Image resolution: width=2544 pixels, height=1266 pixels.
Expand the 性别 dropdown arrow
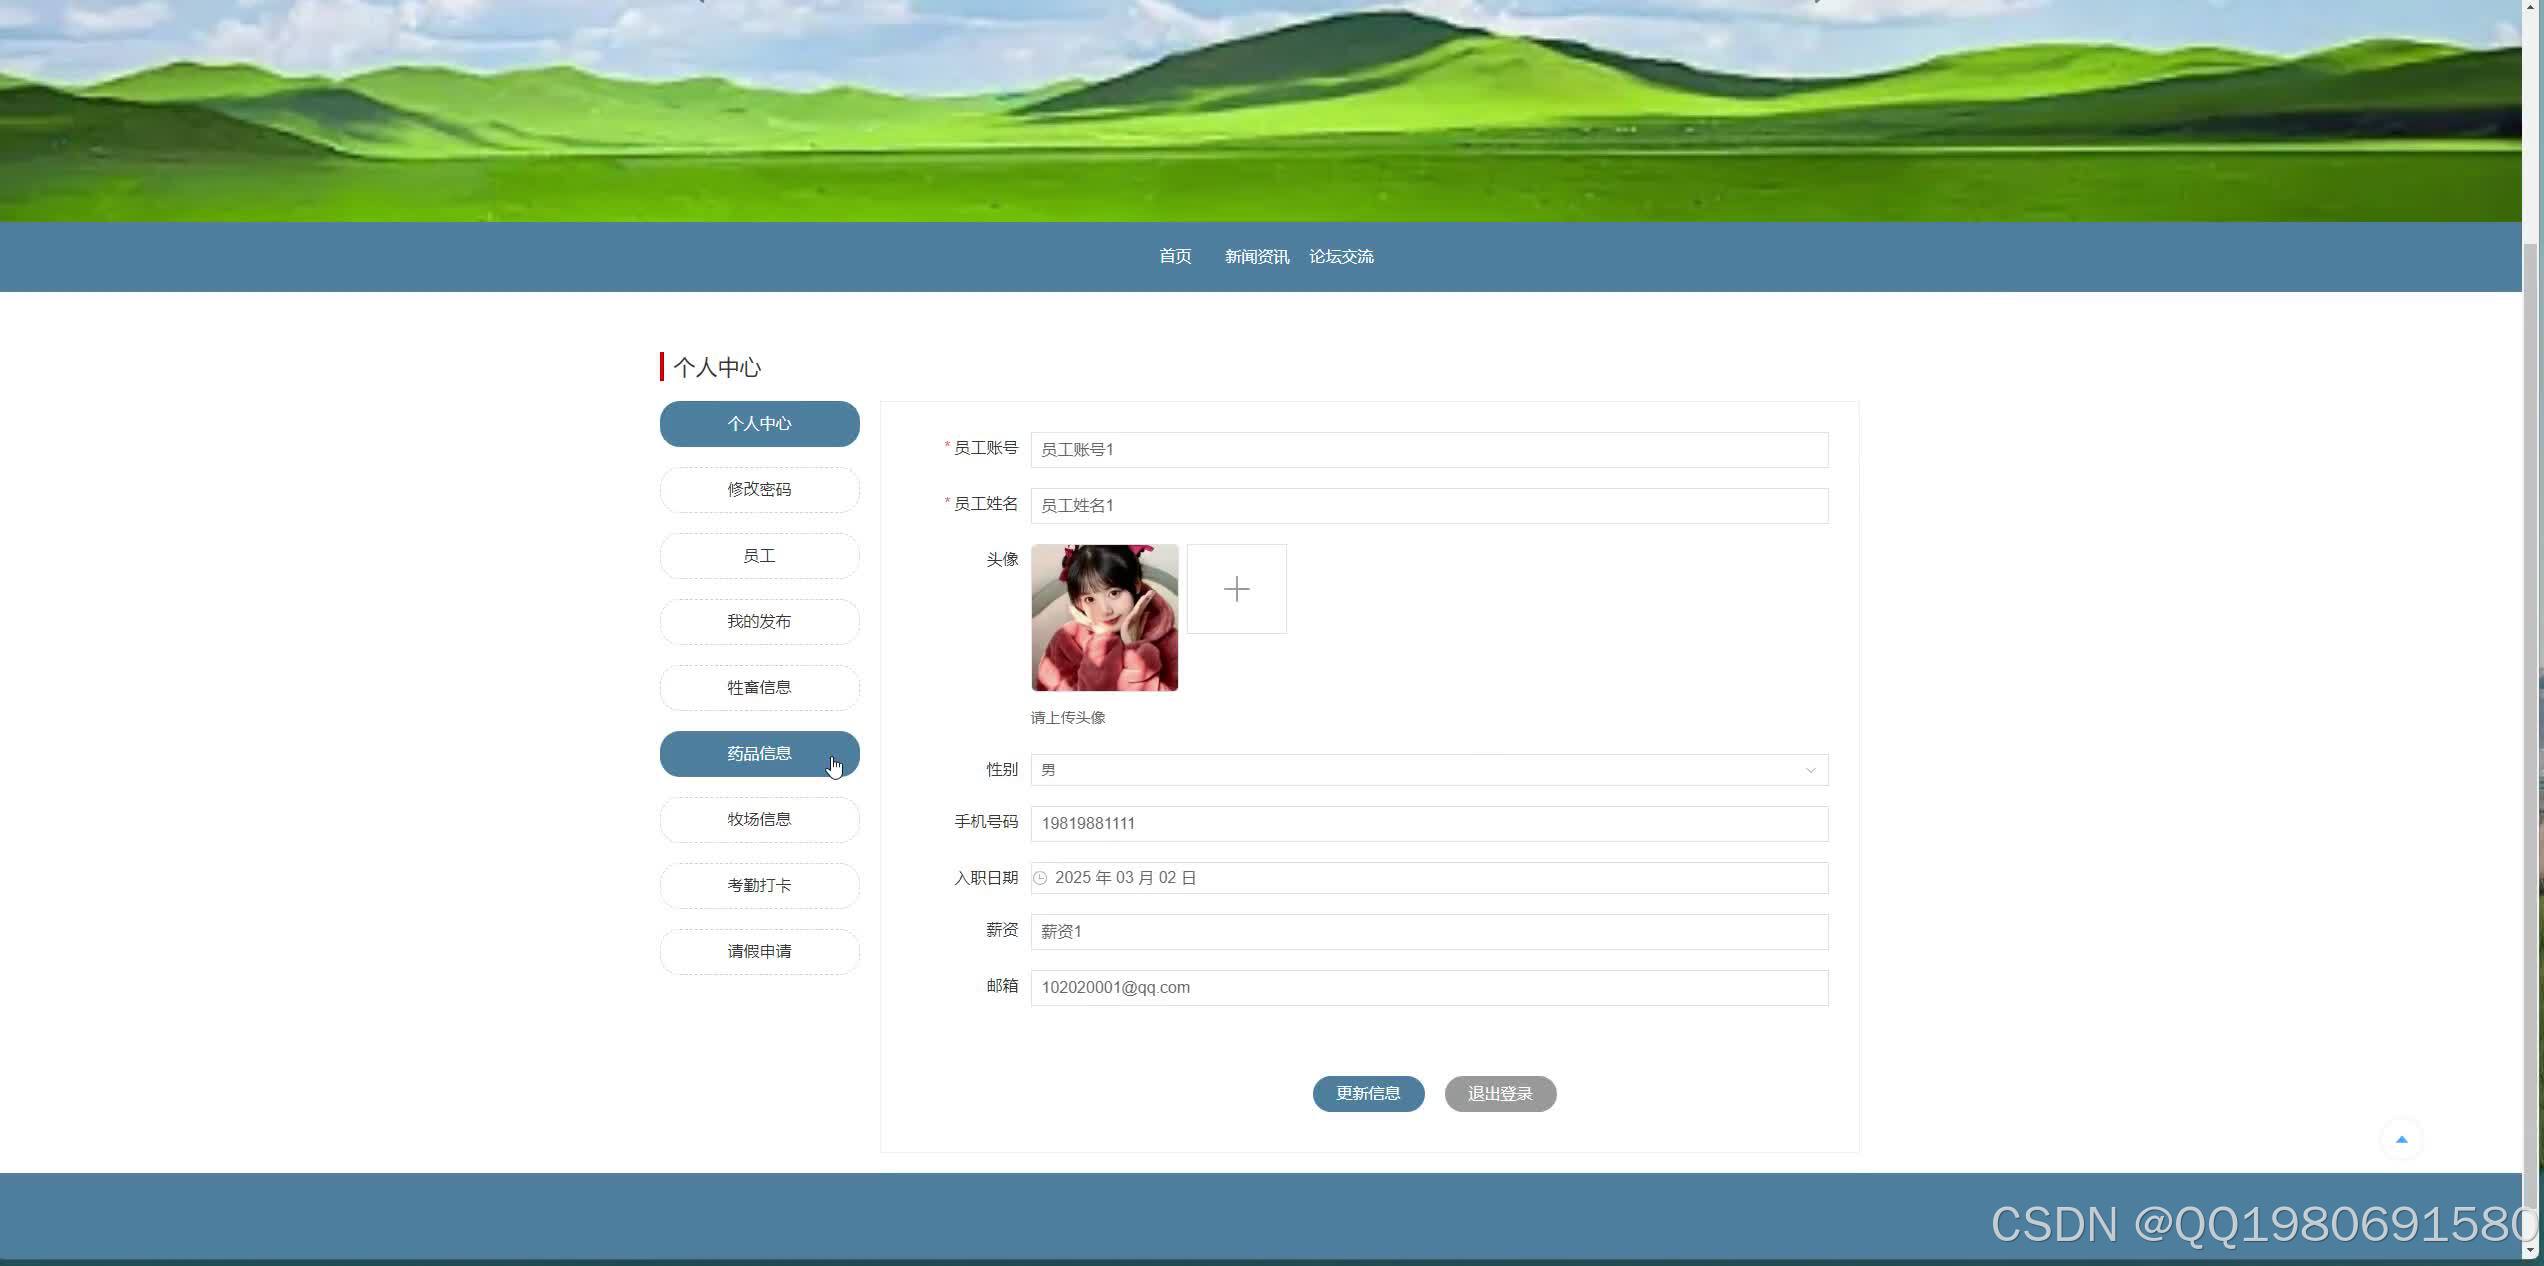pos(1809,770)
